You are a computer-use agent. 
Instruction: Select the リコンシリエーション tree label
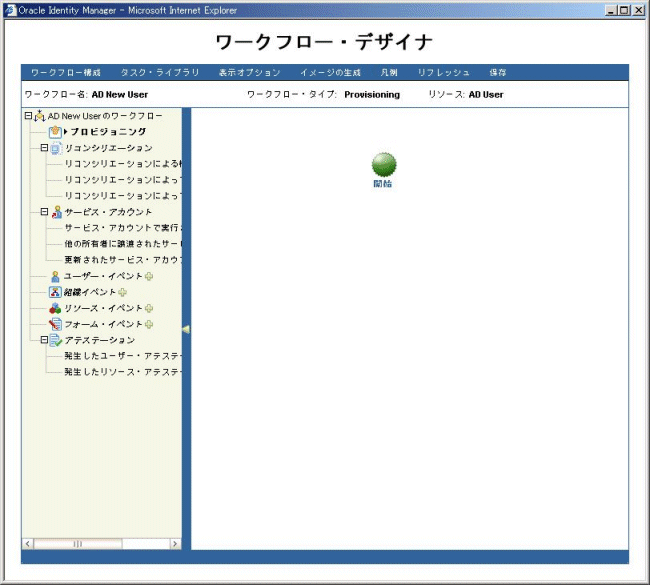pos(109,148)
